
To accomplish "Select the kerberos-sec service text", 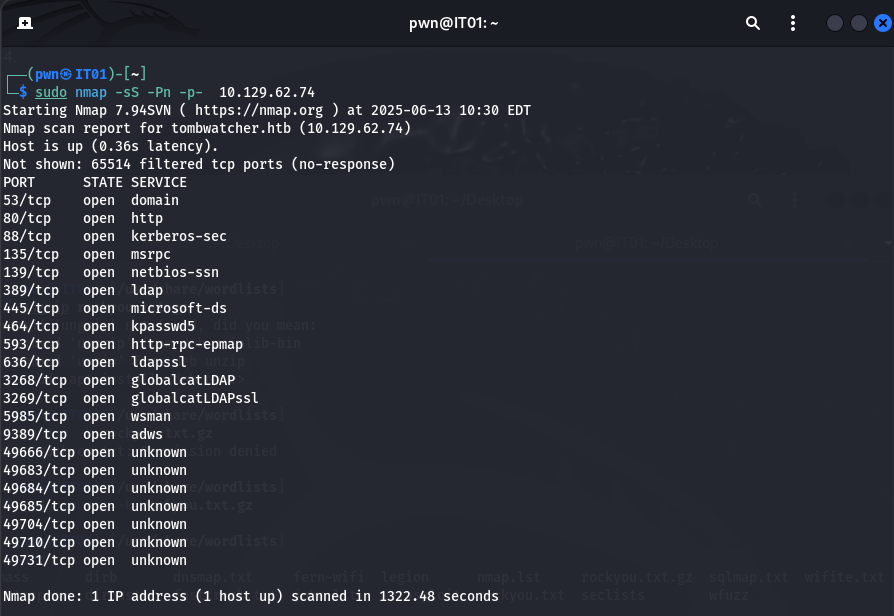I will coord(178,236).
